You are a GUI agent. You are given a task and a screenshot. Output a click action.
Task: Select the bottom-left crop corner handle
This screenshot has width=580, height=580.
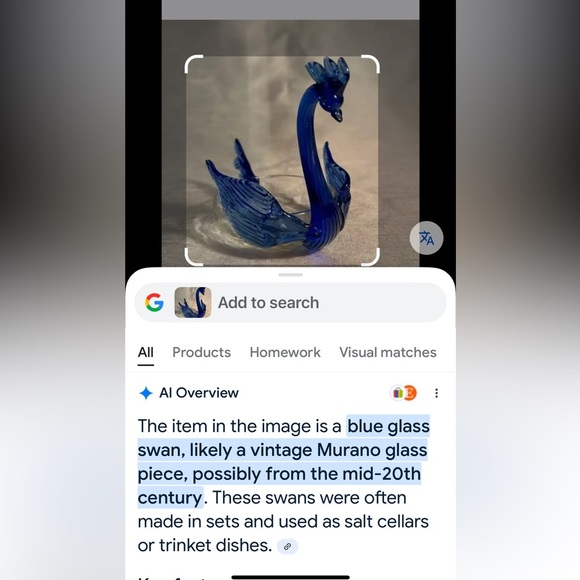click(x=193, y=257)
